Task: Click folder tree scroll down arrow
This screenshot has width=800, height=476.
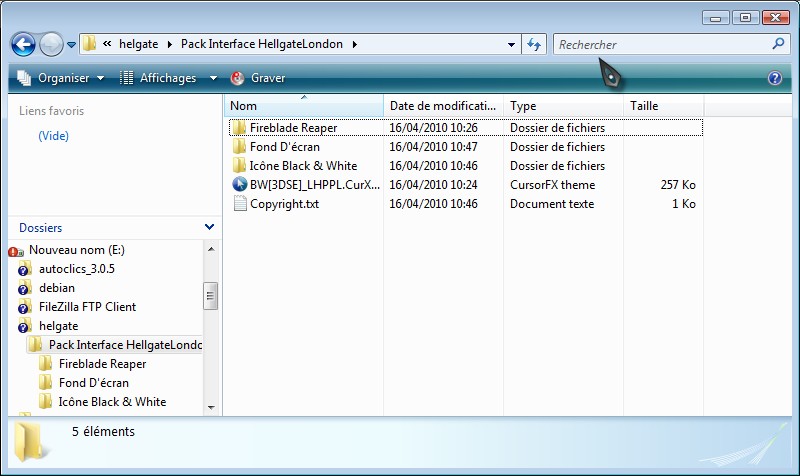Action: (x=211, y=408)
